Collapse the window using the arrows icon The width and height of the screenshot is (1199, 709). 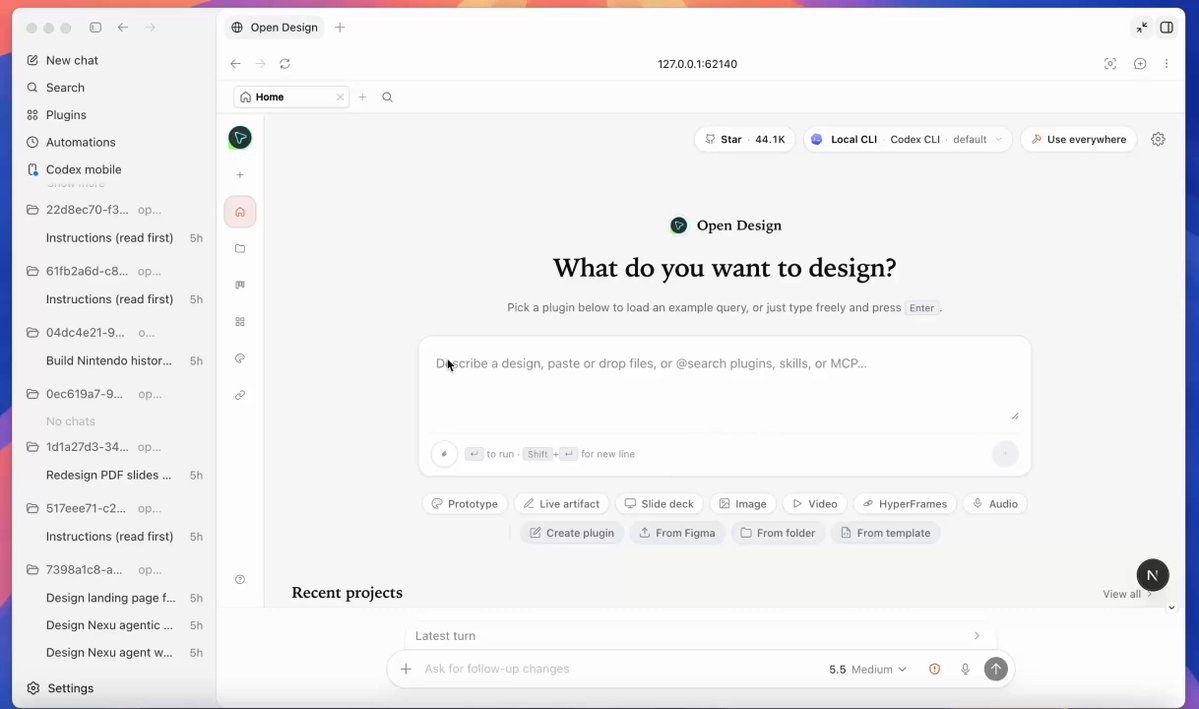pos(1142,28)
